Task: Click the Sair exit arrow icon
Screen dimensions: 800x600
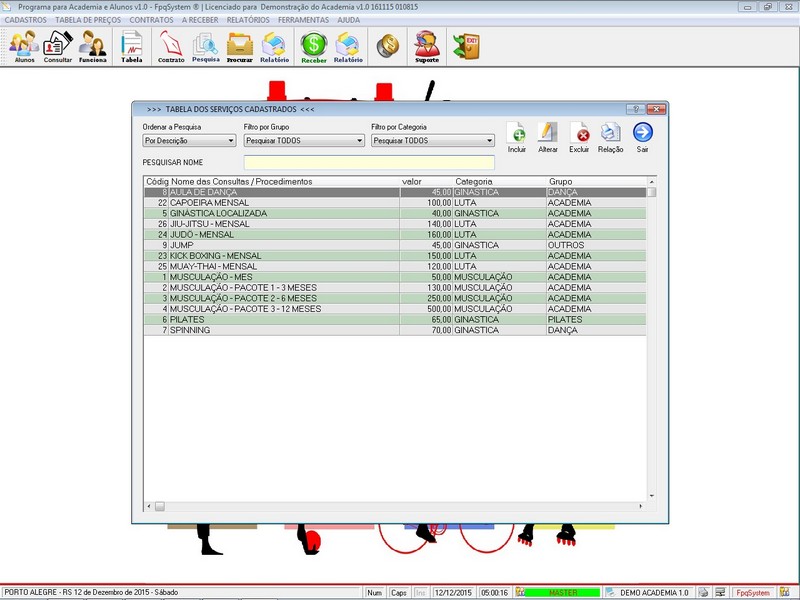Action: 643,136
